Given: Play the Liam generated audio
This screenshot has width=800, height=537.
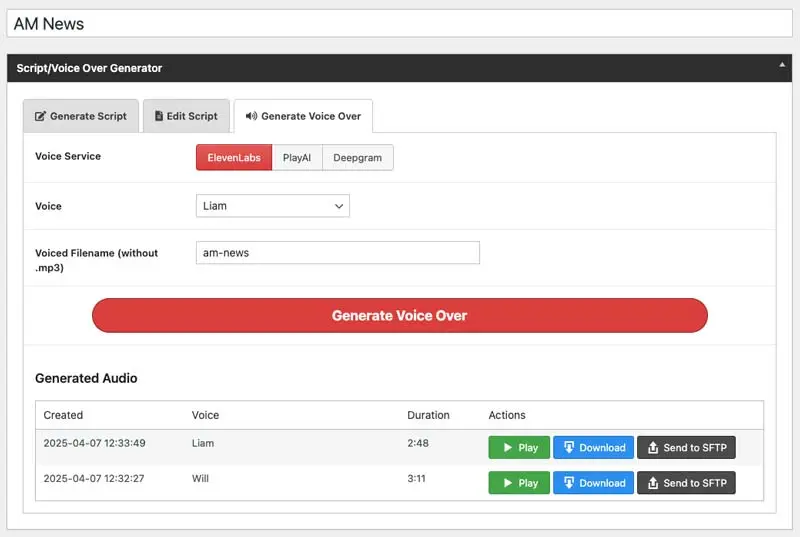Looking at the screenshot, I should coord(519,448).
